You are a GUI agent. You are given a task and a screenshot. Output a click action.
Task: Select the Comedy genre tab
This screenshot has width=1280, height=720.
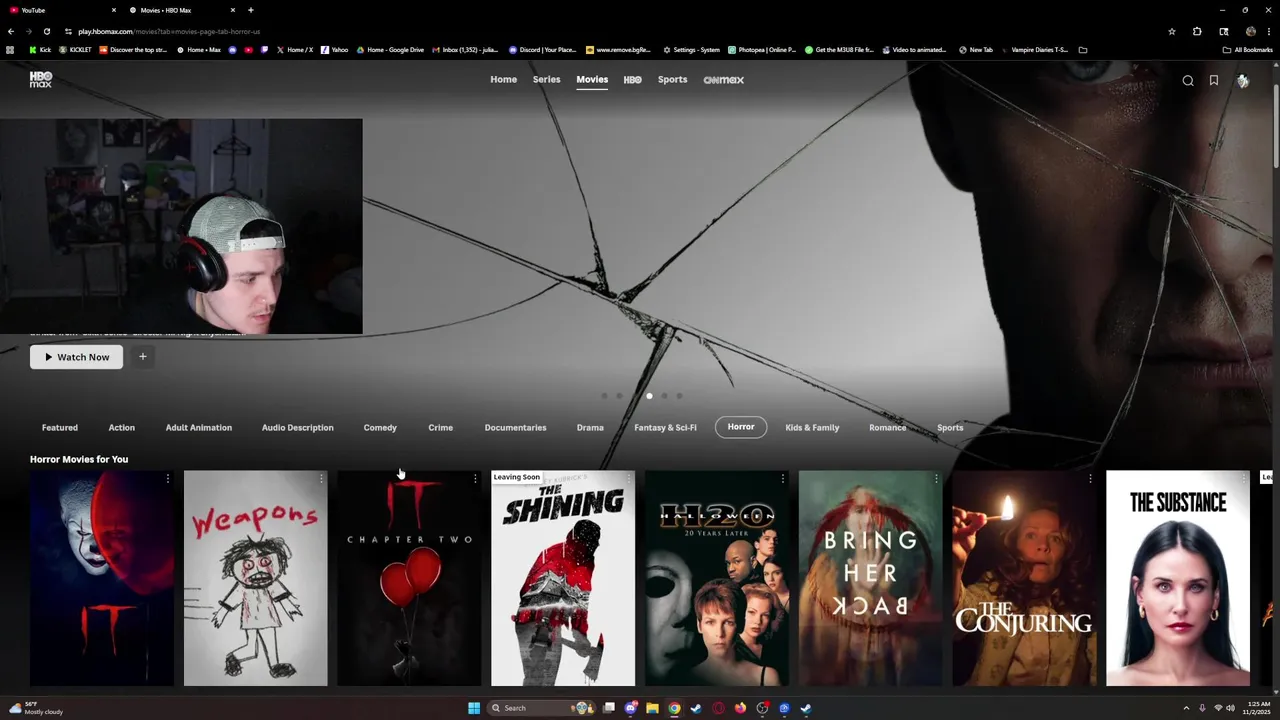[x=380, y=428]
